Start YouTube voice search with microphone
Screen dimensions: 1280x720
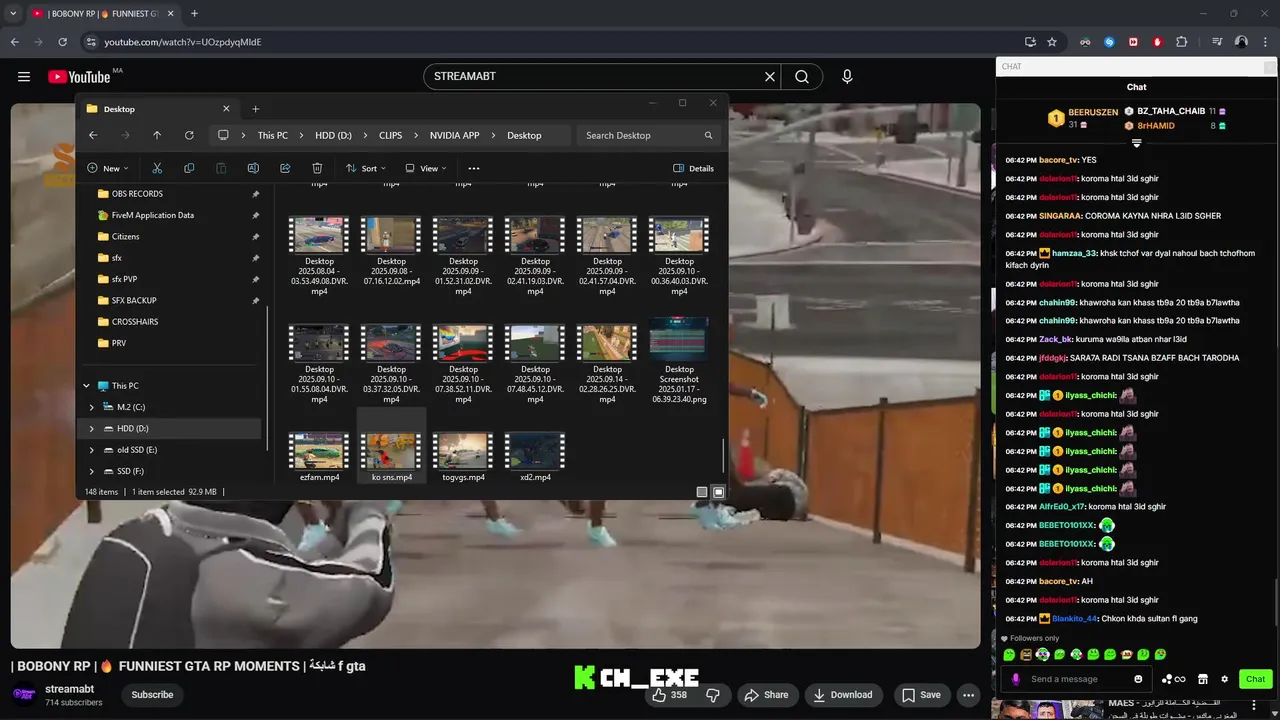point(847,76)
